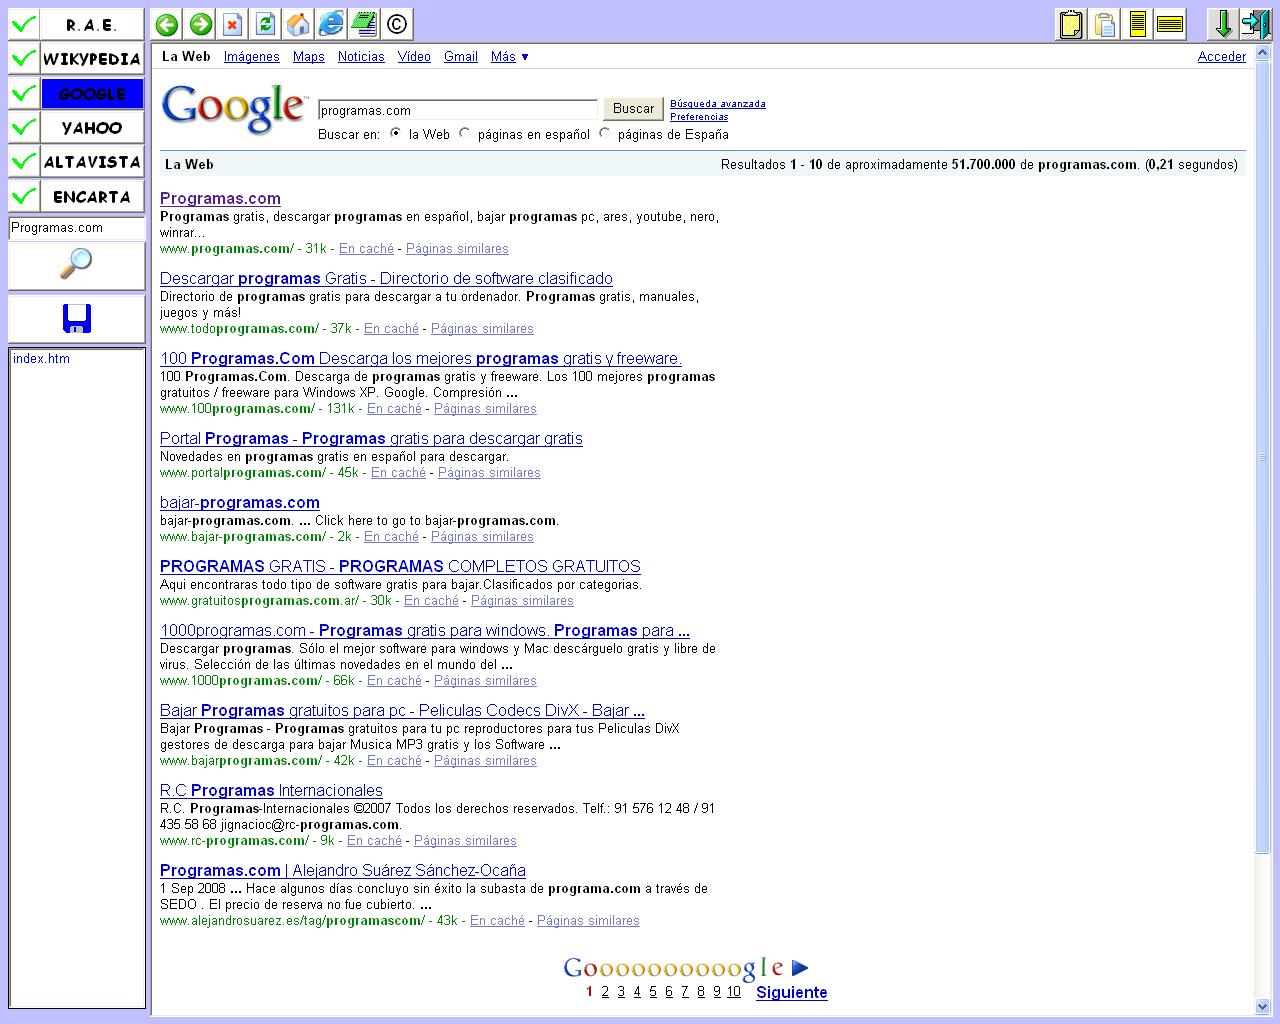Open 'Páginas similares' for todoprogramas.com
Image resolution: width=1280 pixels, height=1024 pixels.
pos(482,329)
